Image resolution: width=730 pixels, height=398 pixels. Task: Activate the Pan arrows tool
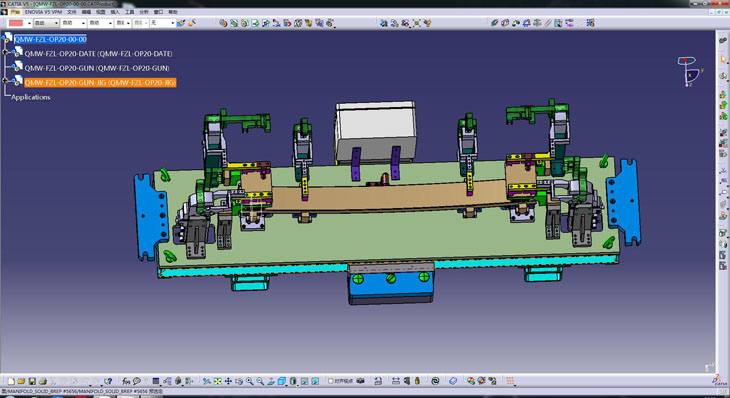(x=228, y=381)
